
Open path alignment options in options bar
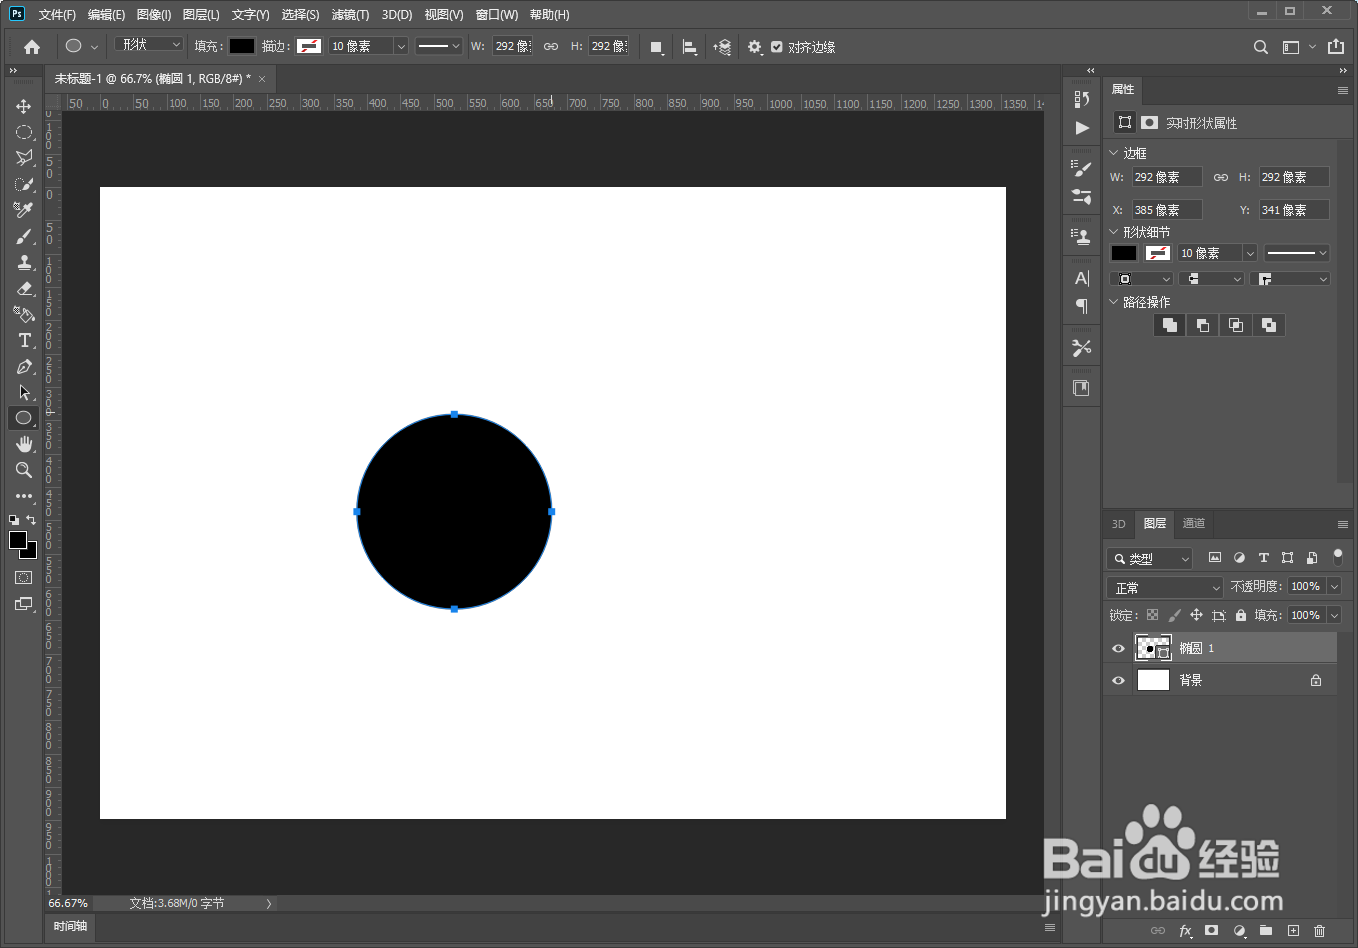pos(689,47)
